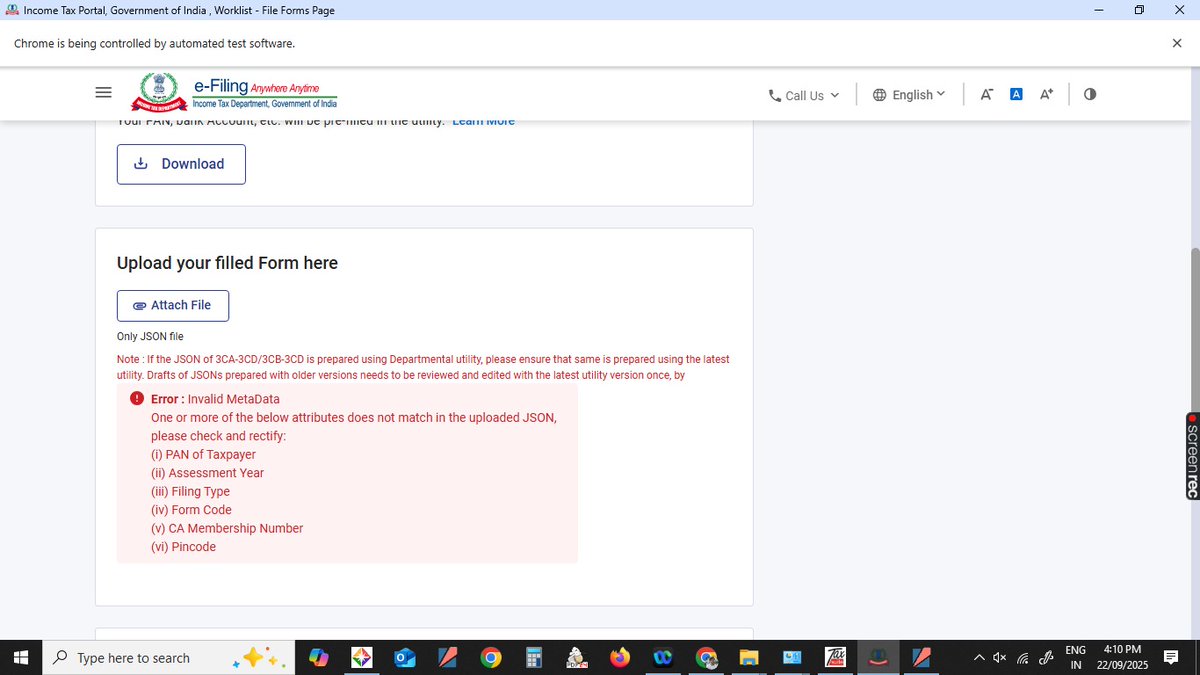Click the 'Upload your filled Form here' heading
The image size is (1200, 675).
tap(227, 263)
